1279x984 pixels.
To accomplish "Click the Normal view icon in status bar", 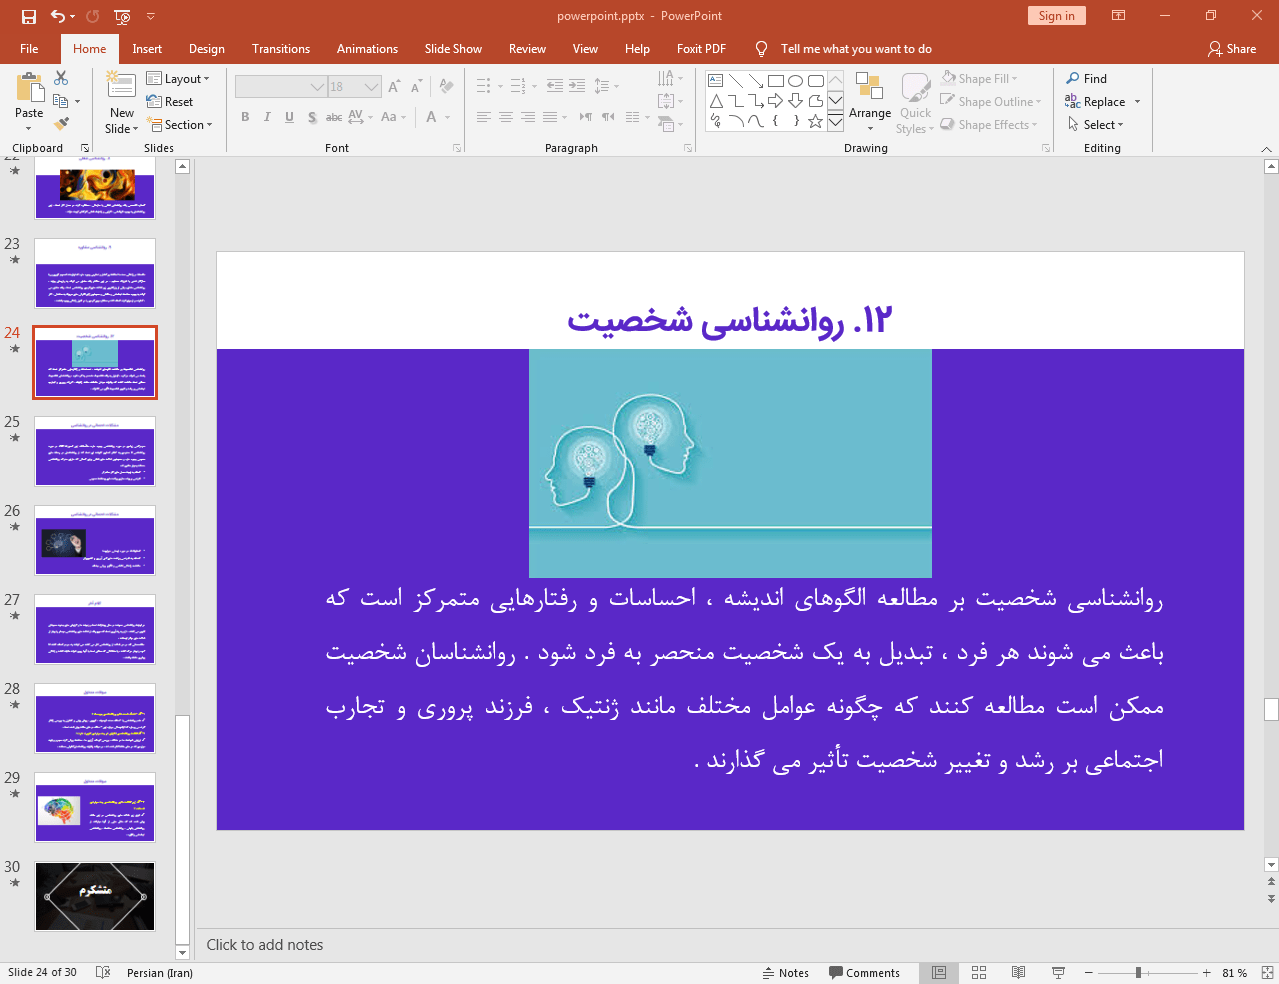I will 939,973.
